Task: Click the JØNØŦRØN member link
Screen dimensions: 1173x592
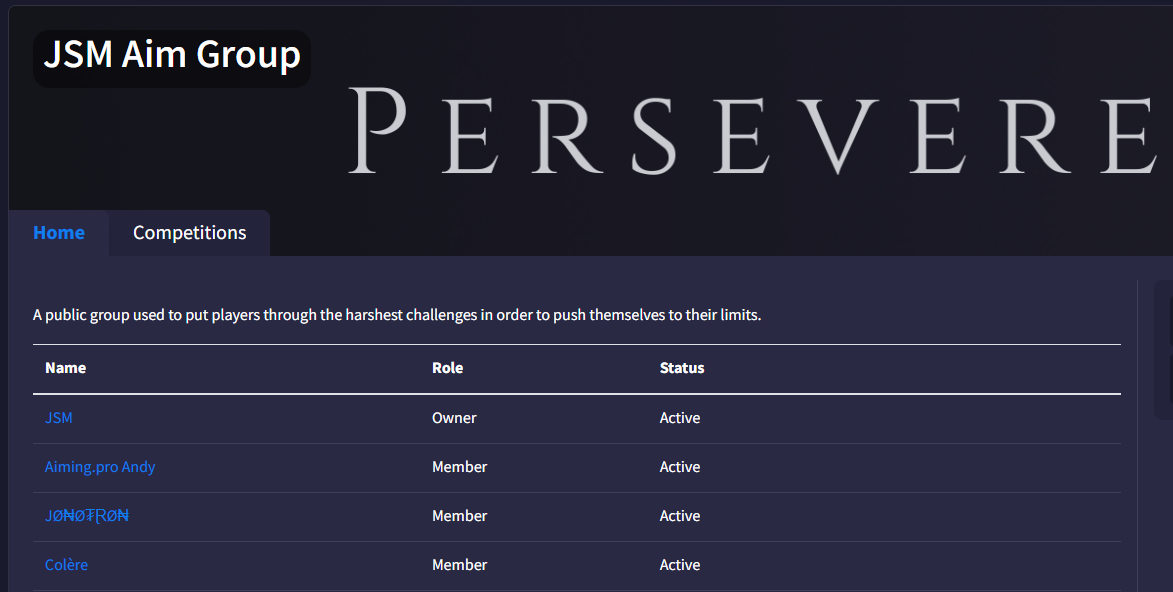Action: (x=87, y=516)
